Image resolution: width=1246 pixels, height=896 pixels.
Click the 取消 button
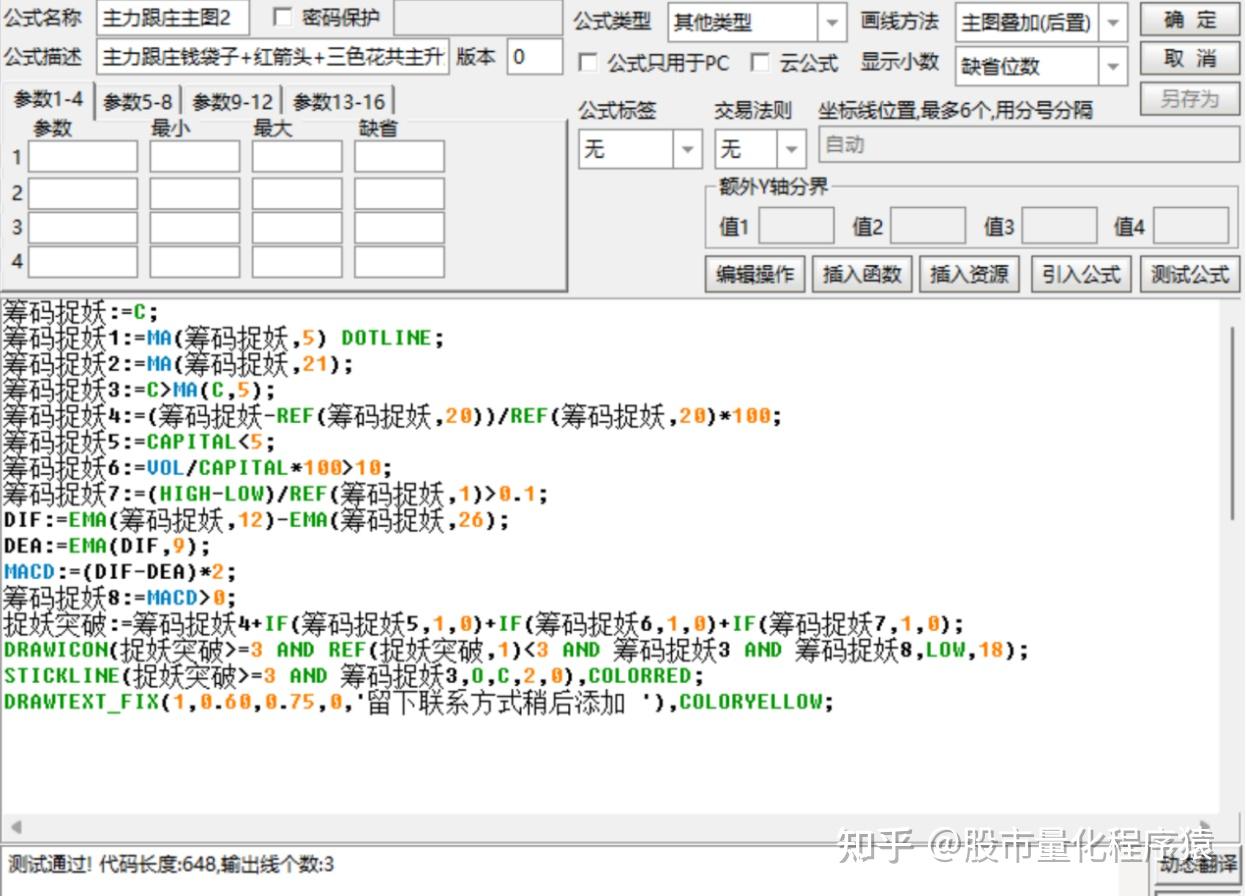coord(1190,58)
